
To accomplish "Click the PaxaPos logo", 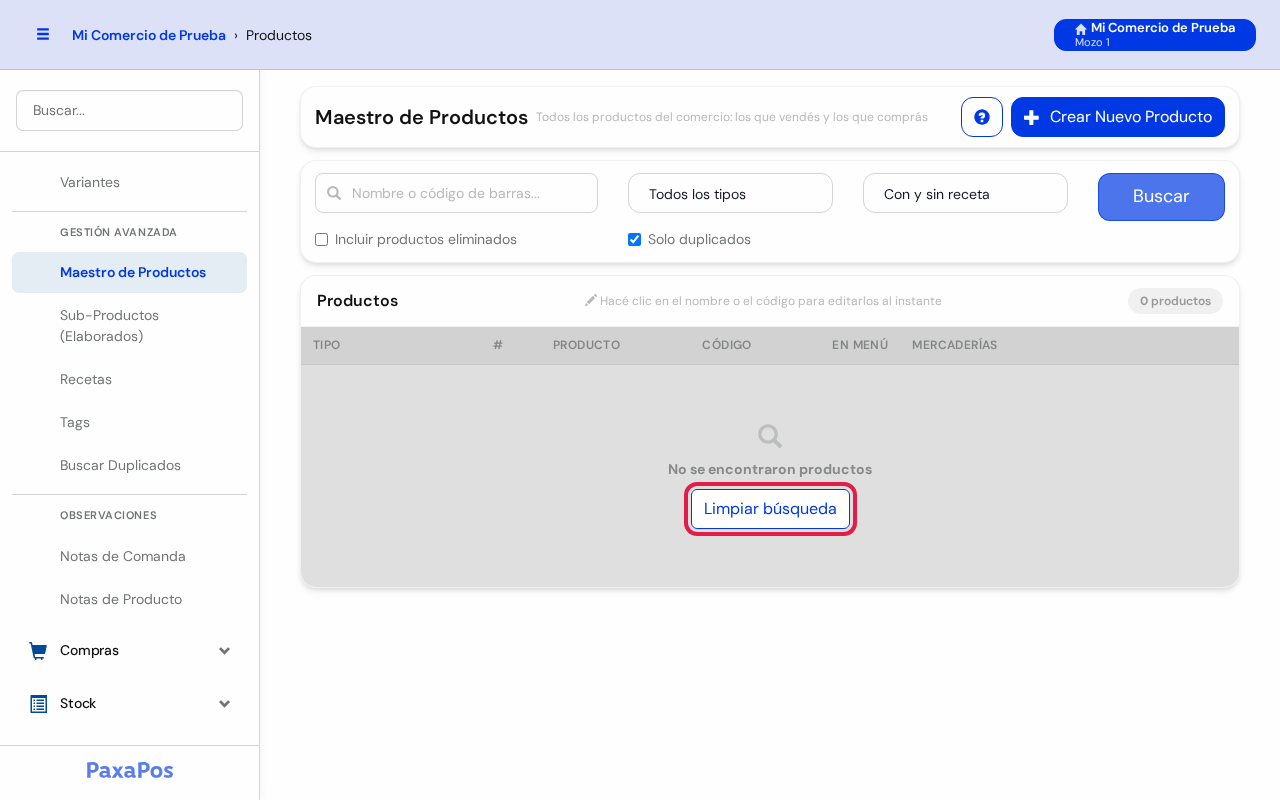I will click(130, 770).
